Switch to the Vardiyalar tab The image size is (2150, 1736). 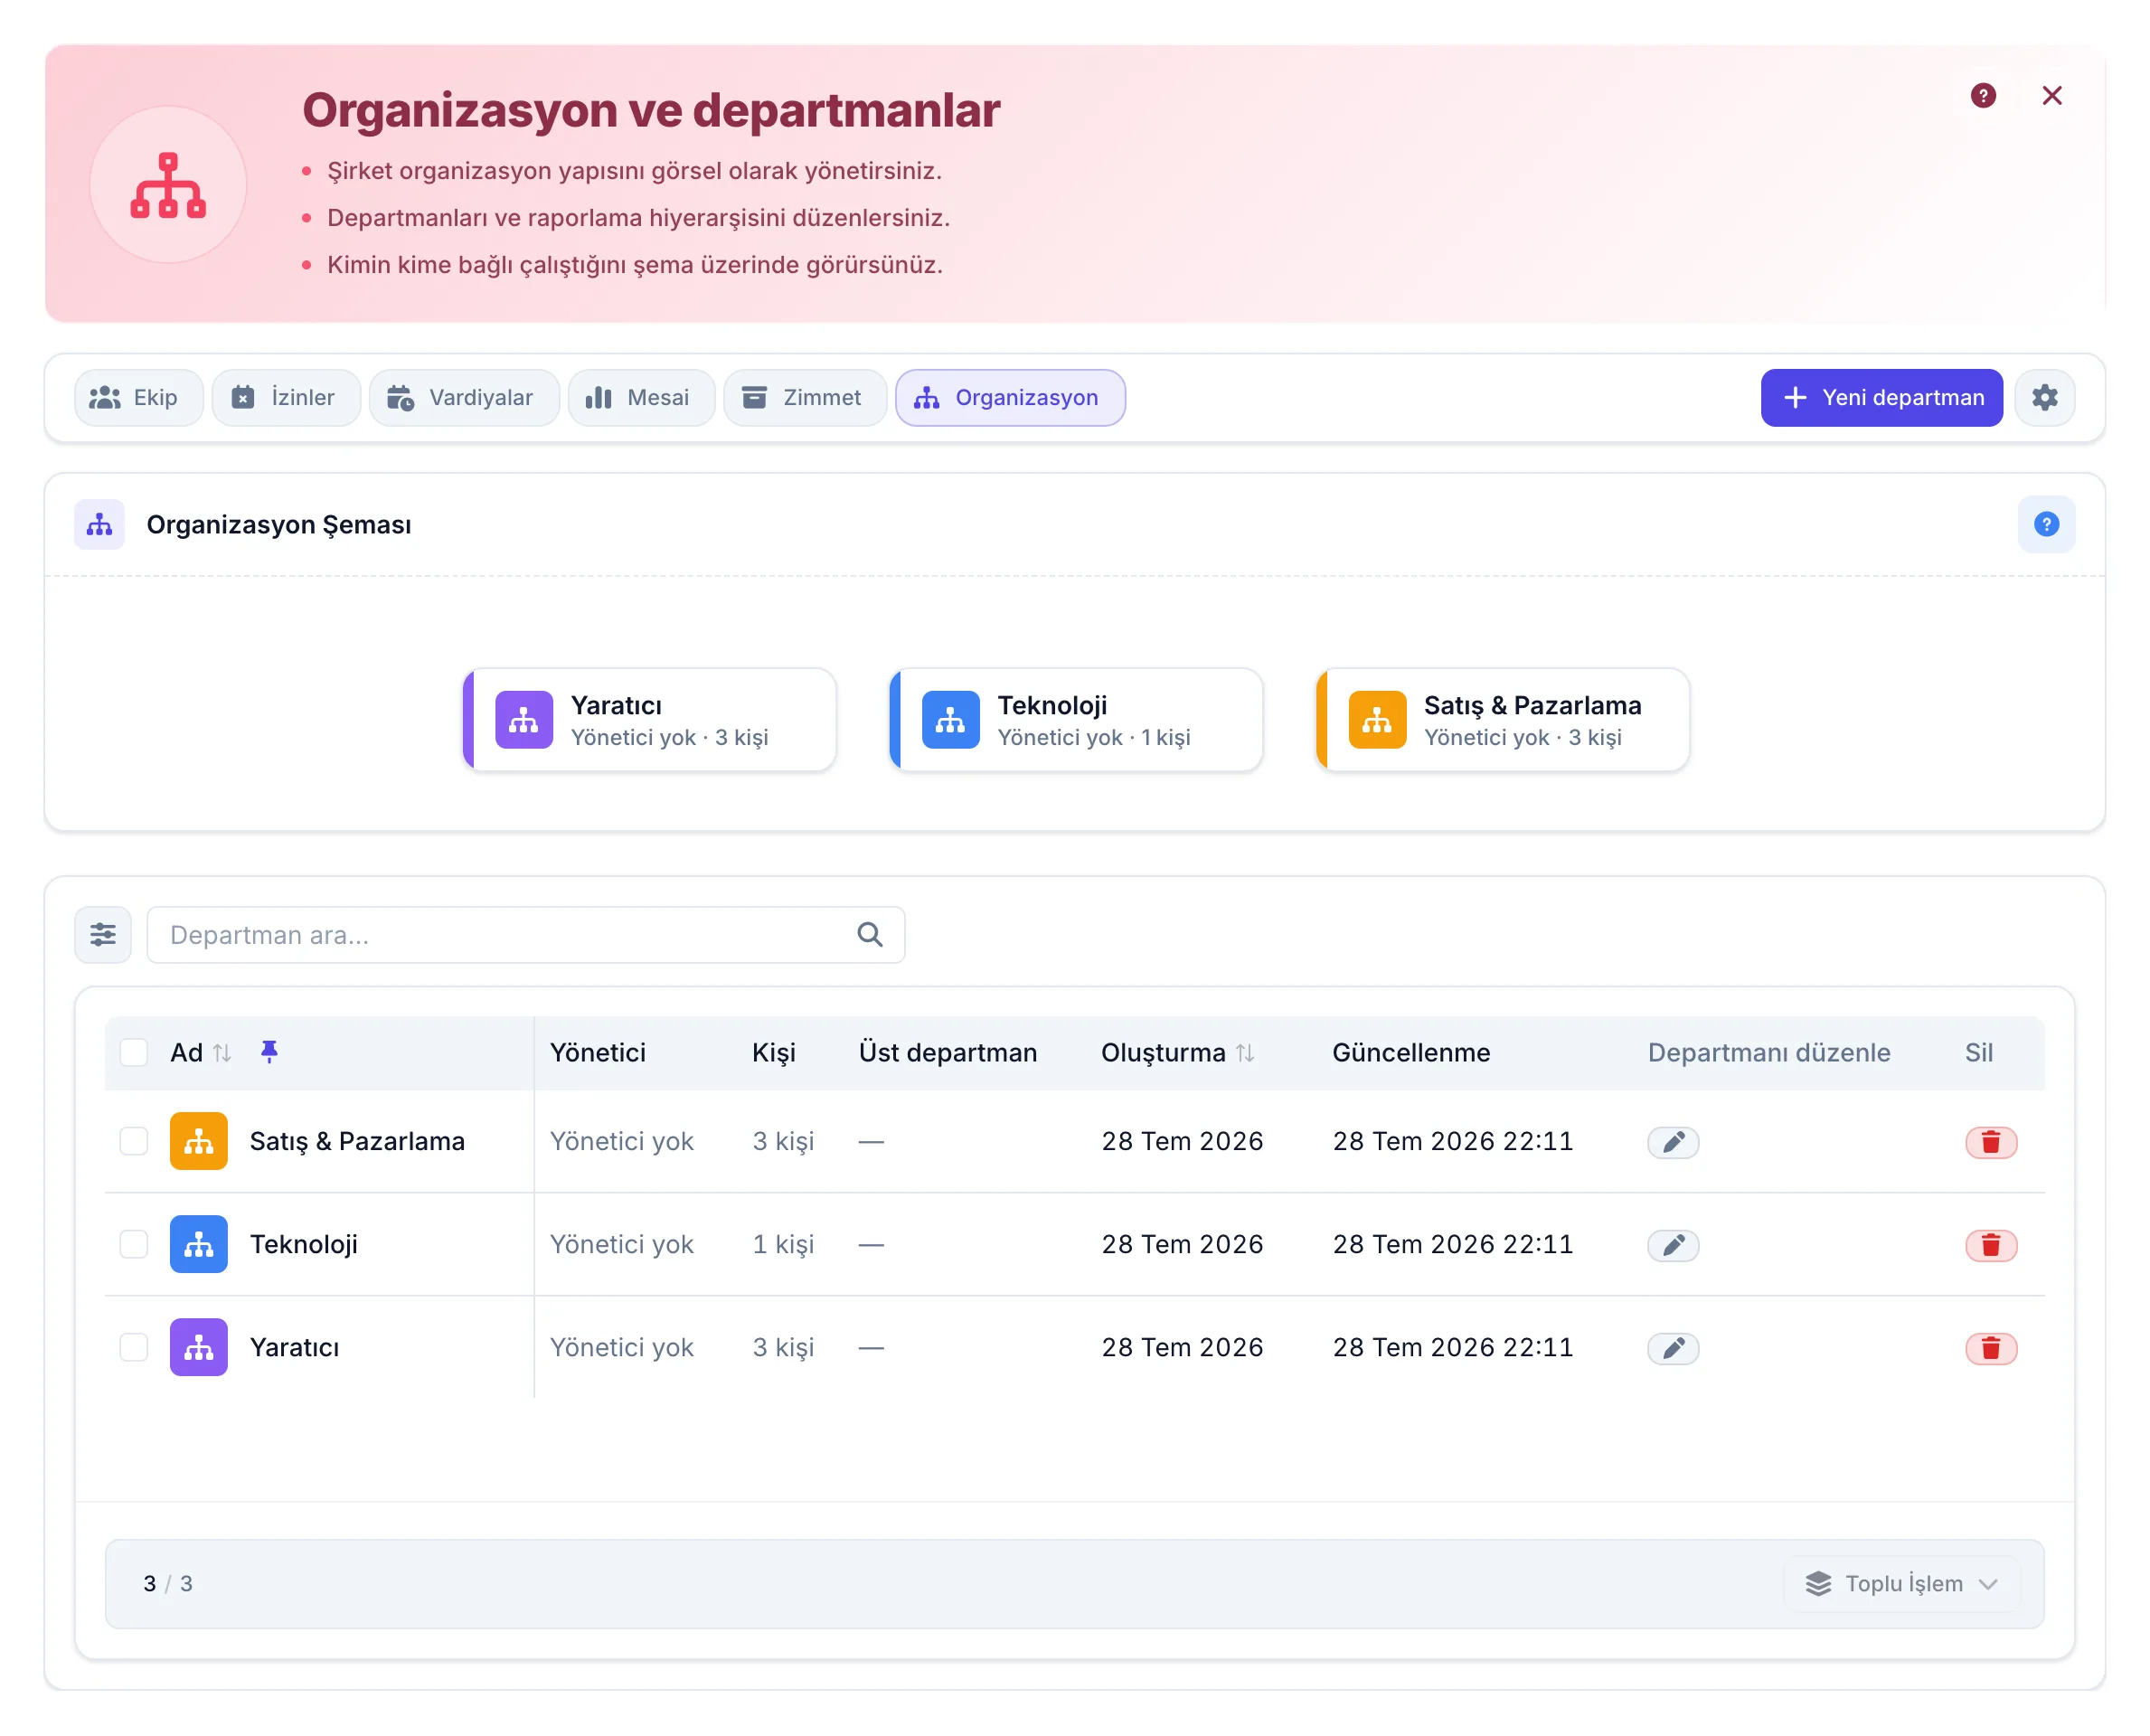click(x=464, y=397)
